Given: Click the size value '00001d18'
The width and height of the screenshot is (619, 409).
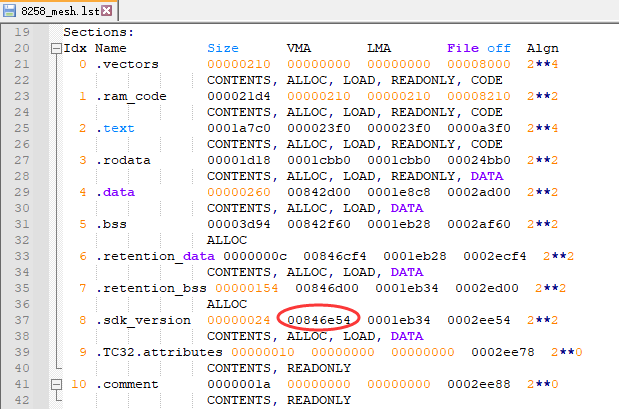Looking at the screenshot, I should [239, 160].
